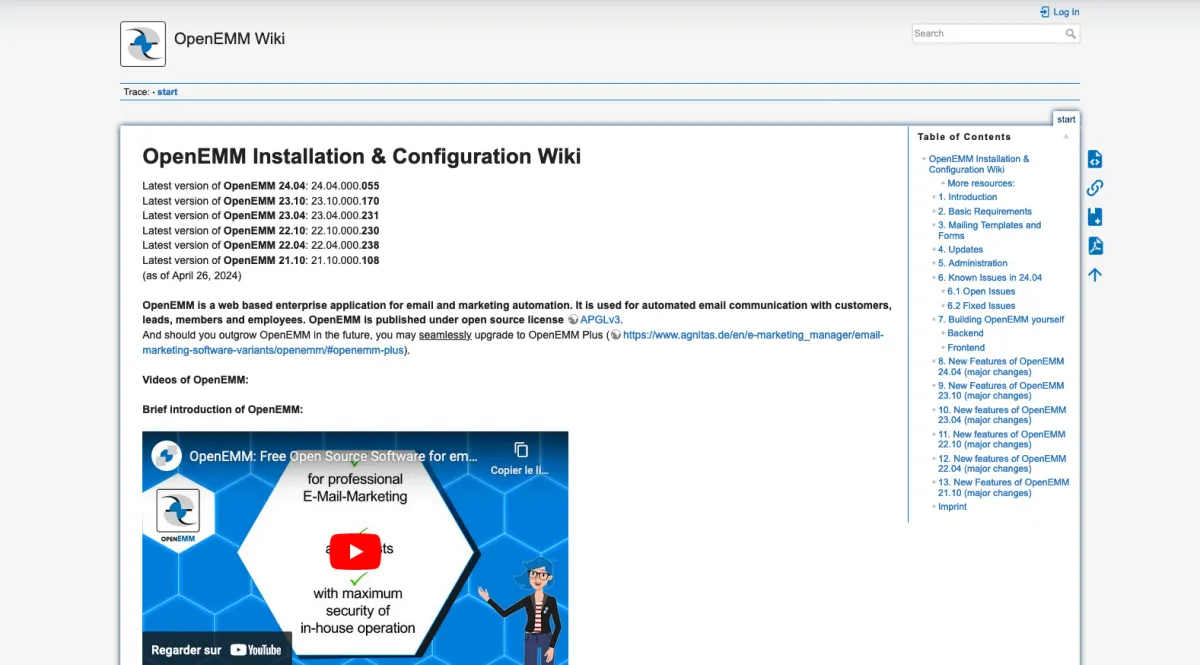Click the 'OpenEMM Wiki' site title

click(x=229, y=39)
